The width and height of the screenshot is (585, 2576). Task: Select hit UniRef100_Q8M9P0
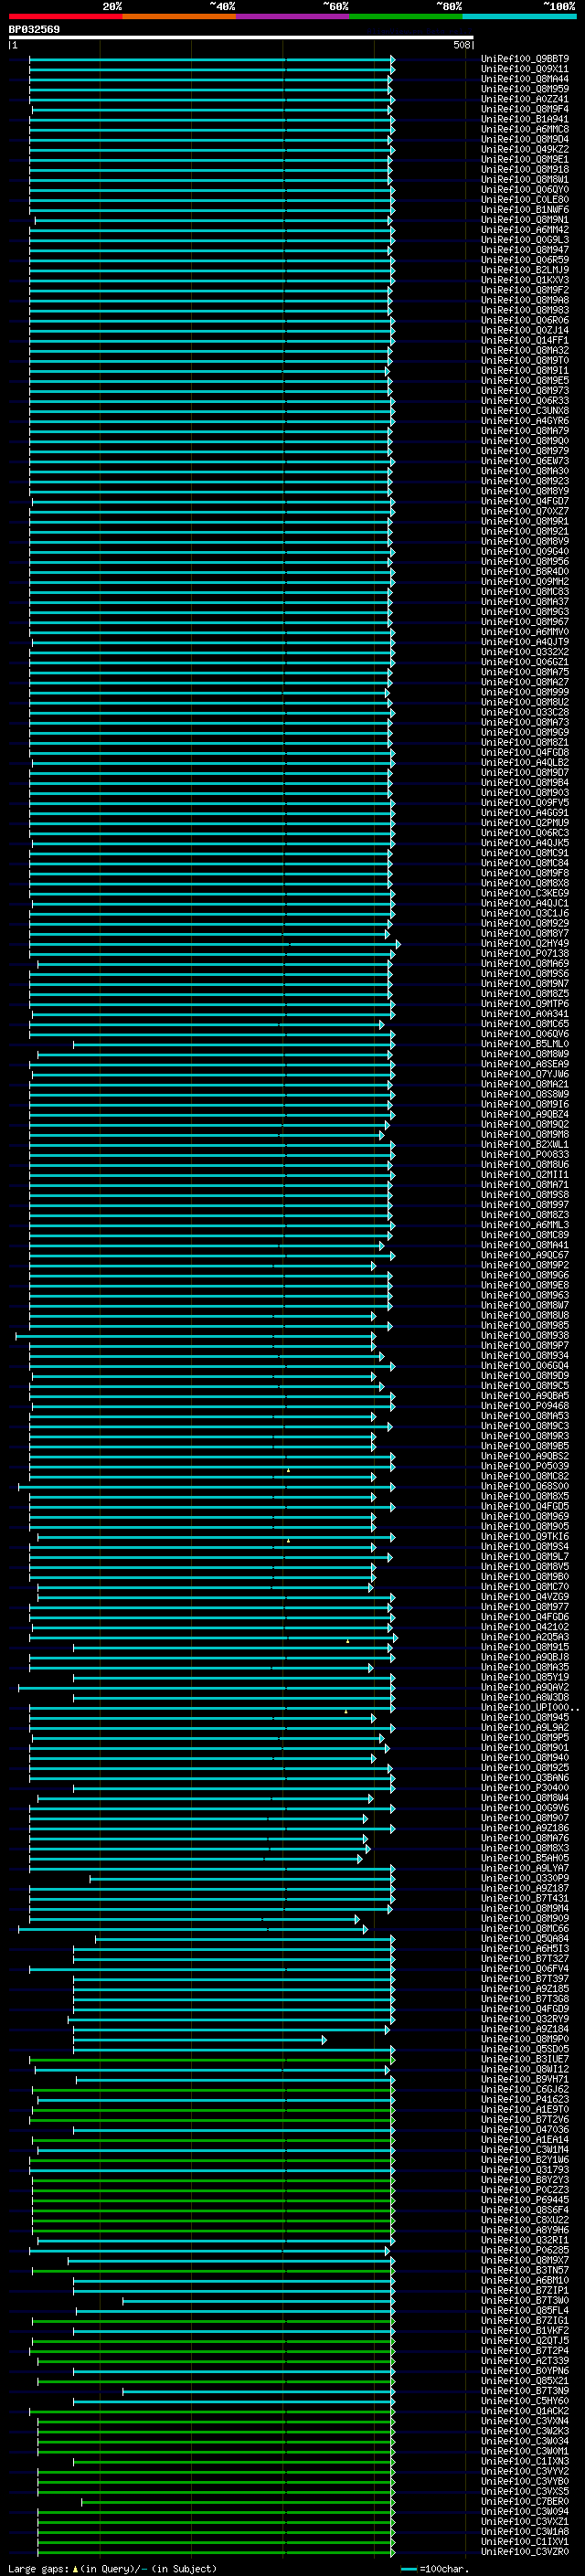525,2040
